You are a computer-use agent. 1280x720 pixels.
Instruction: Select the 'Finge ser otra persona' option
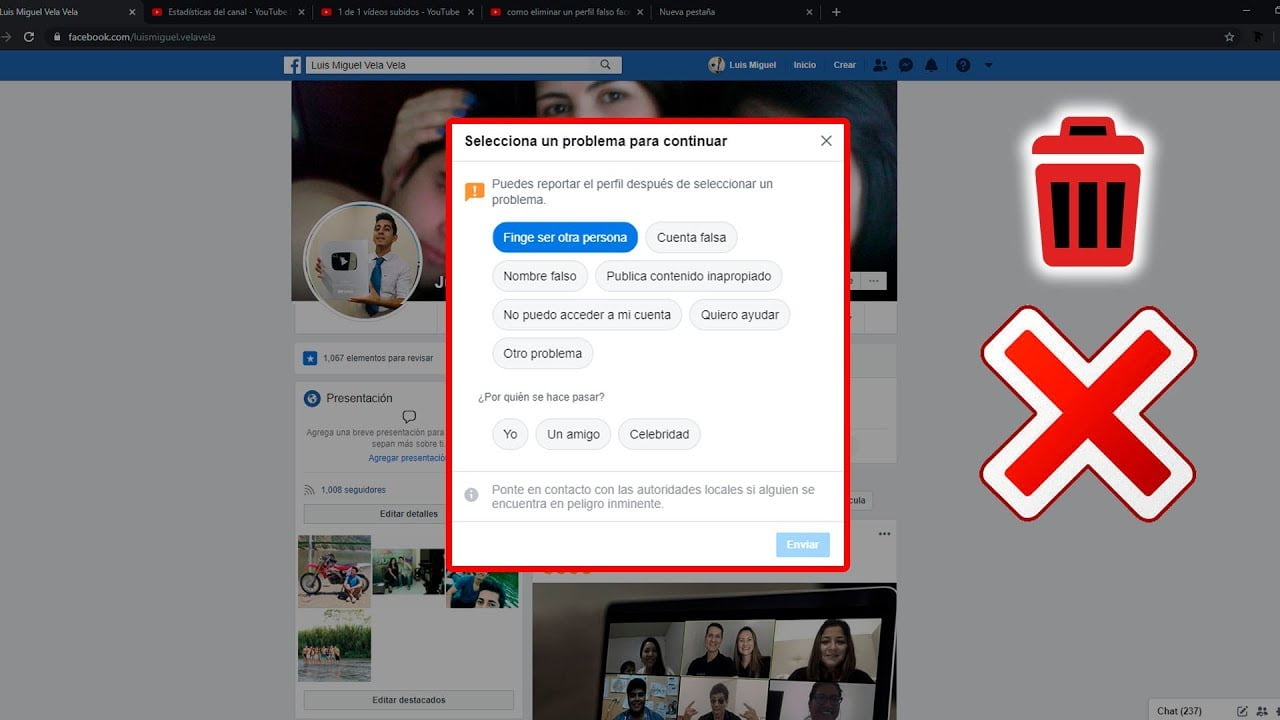point(565,238)
